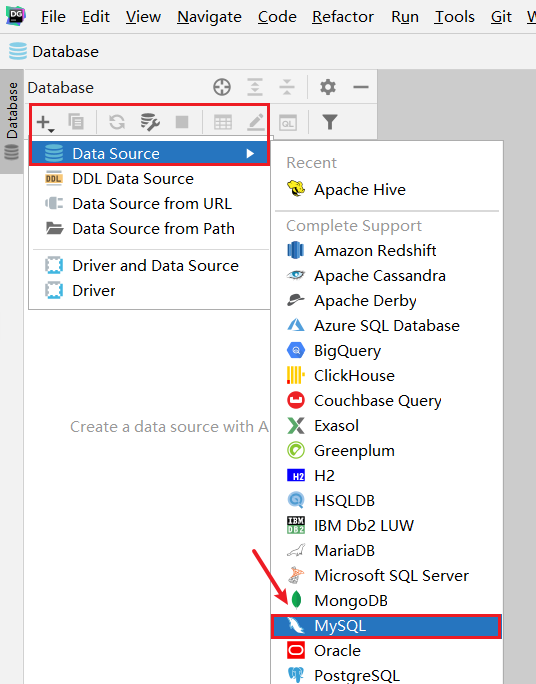Viewport: 536px width, 684px height.
Task: Select Apache Derby data source
Action: tap(387, 301)
